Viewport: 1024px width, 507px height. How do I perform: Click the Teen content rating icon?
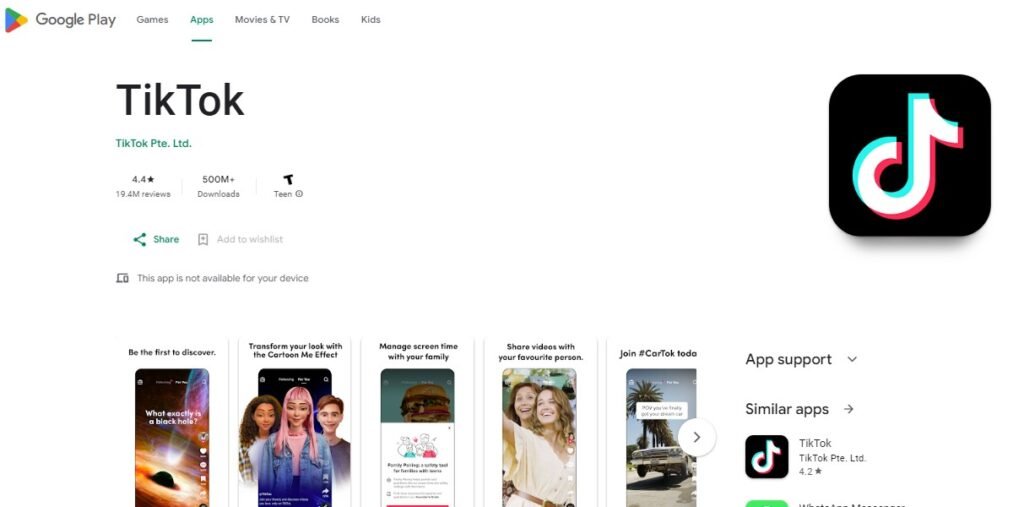(x=288, y=179)
